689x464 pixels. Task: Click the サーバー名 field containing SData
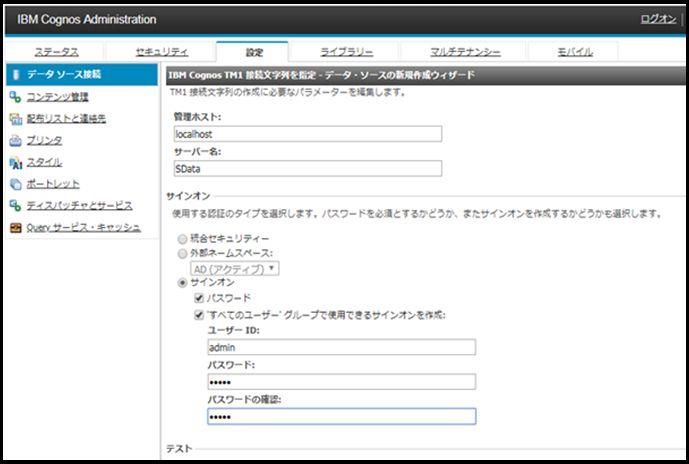click(x=308, y=169)
